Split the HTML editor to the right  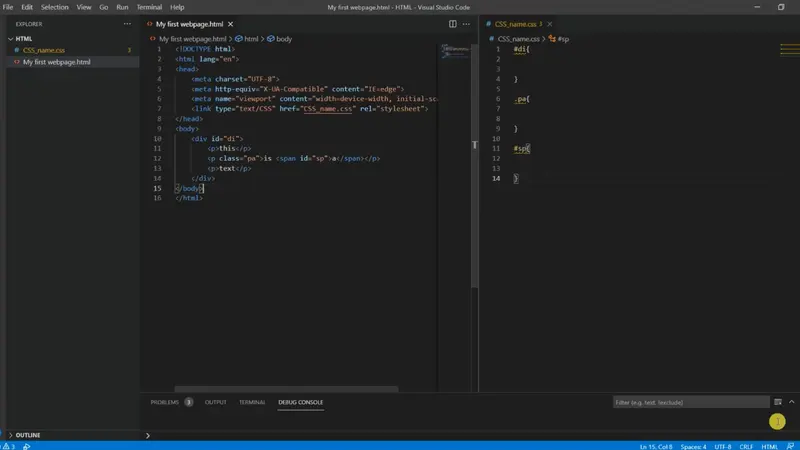453,24
